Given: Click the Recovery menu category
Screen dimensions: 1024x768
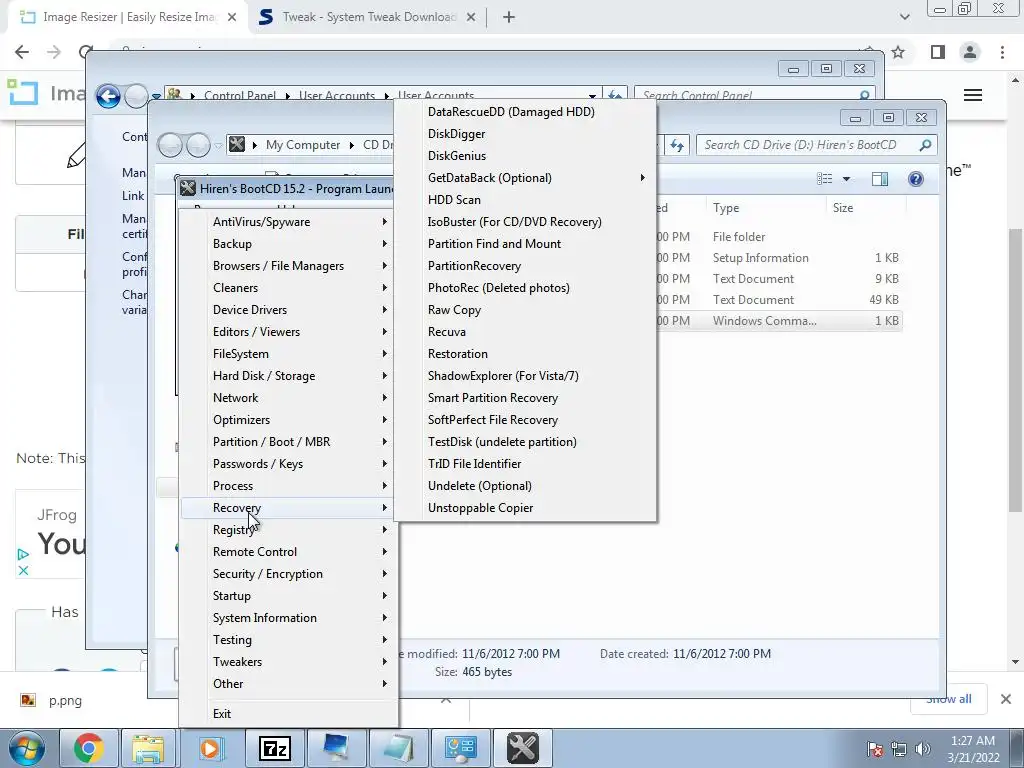Looking at the screenshot, I should coord(287,507).
